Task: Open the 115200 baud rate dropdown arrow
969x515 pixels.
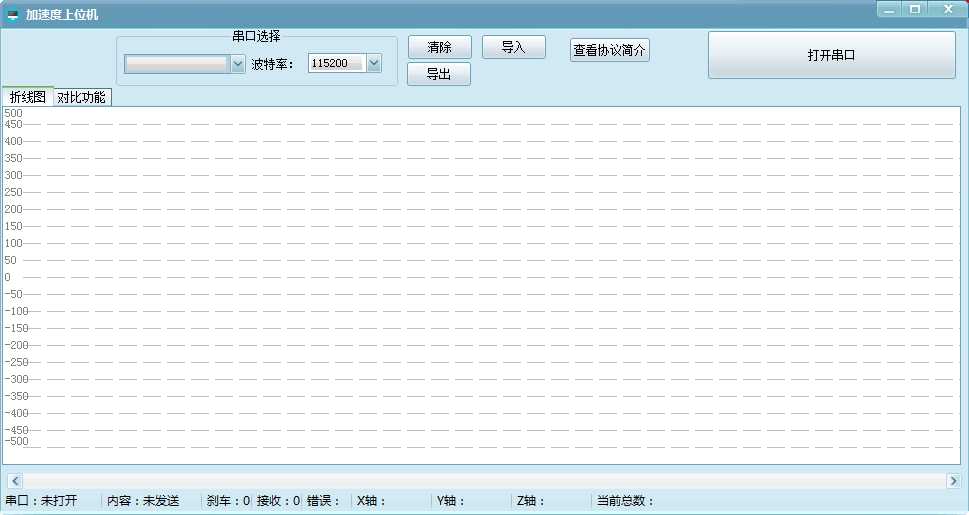Action: (x=374, y=63)
